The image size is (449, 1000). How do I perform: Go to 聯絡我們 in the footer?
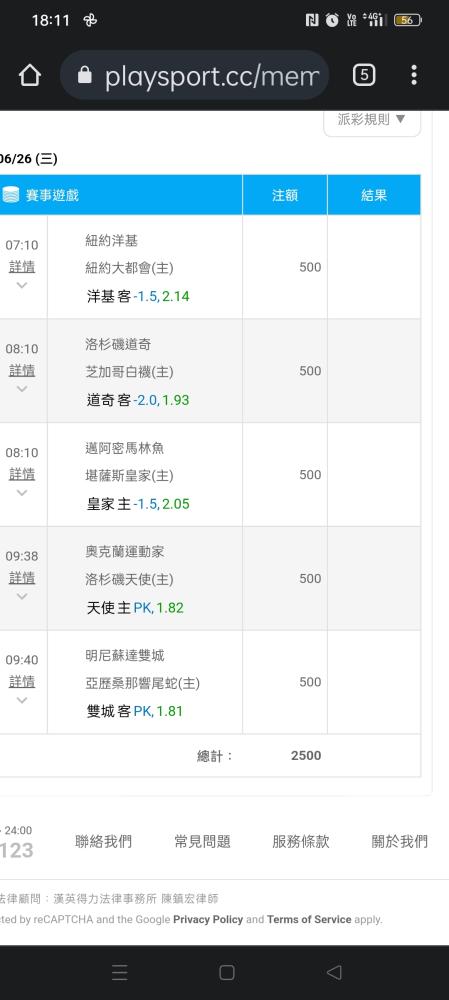coord(103,841)
